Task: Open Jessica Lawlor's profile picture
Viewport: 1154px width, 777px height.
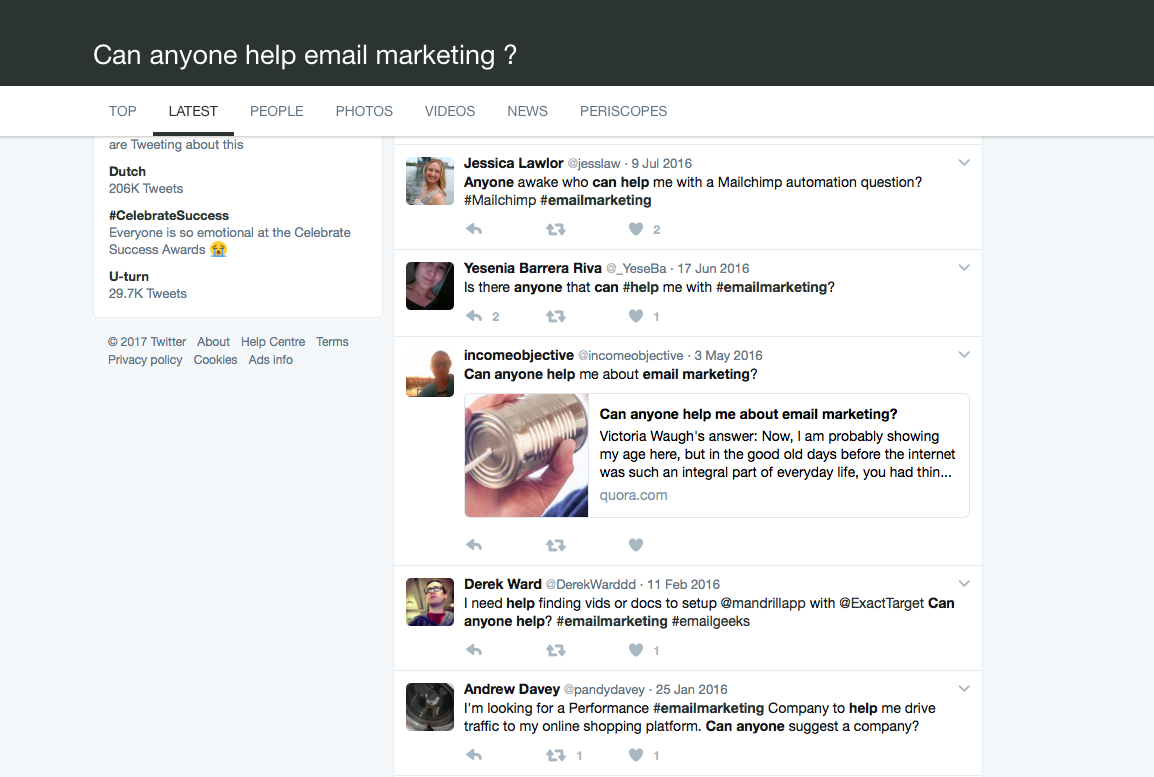Action: 430,181
